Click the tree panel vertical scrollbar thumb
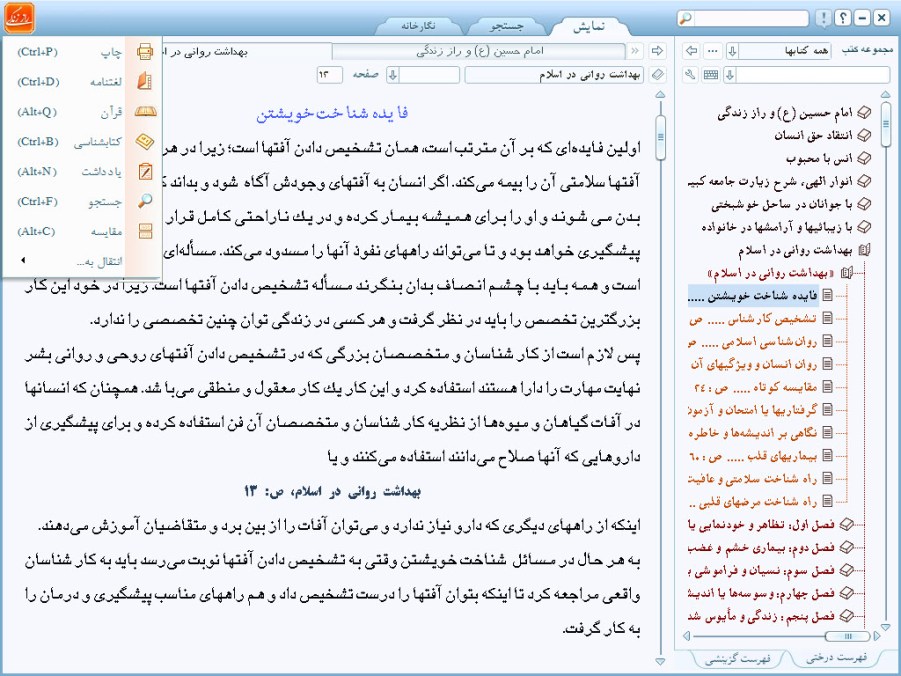The image size is (901, 676). click(885, 124)
